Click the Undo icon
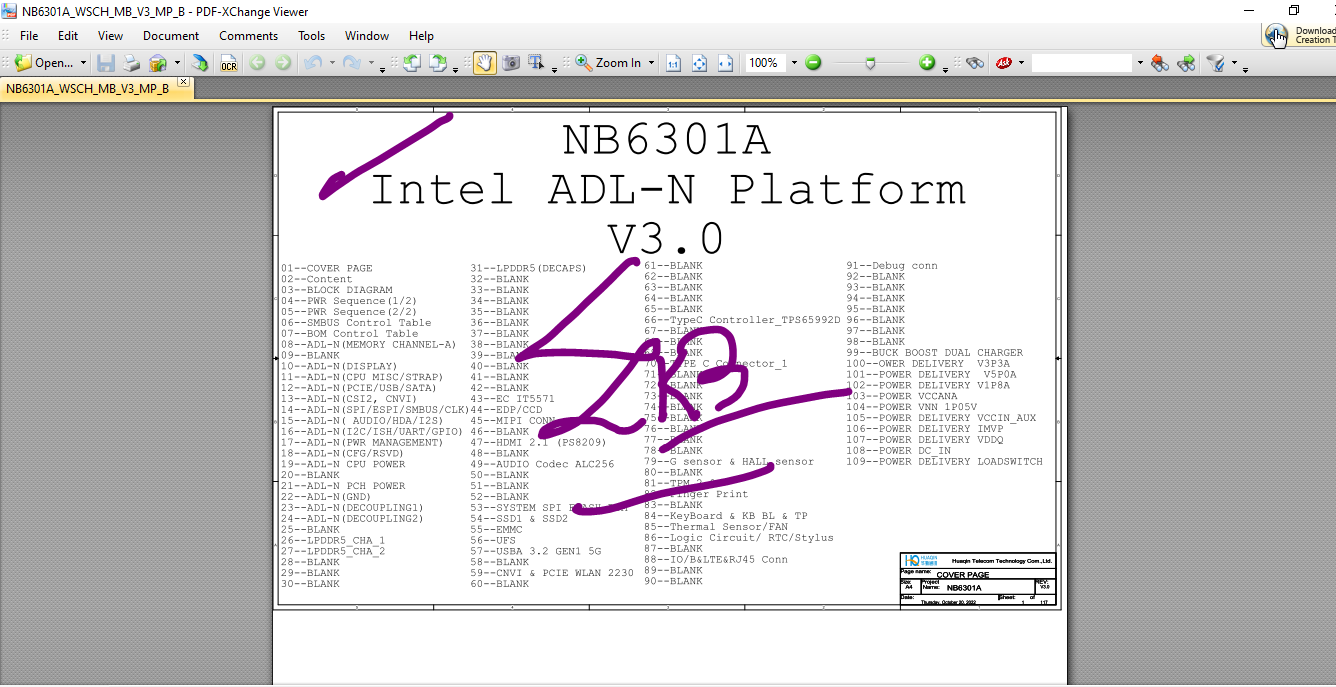1336x687 pixels. 313,63
